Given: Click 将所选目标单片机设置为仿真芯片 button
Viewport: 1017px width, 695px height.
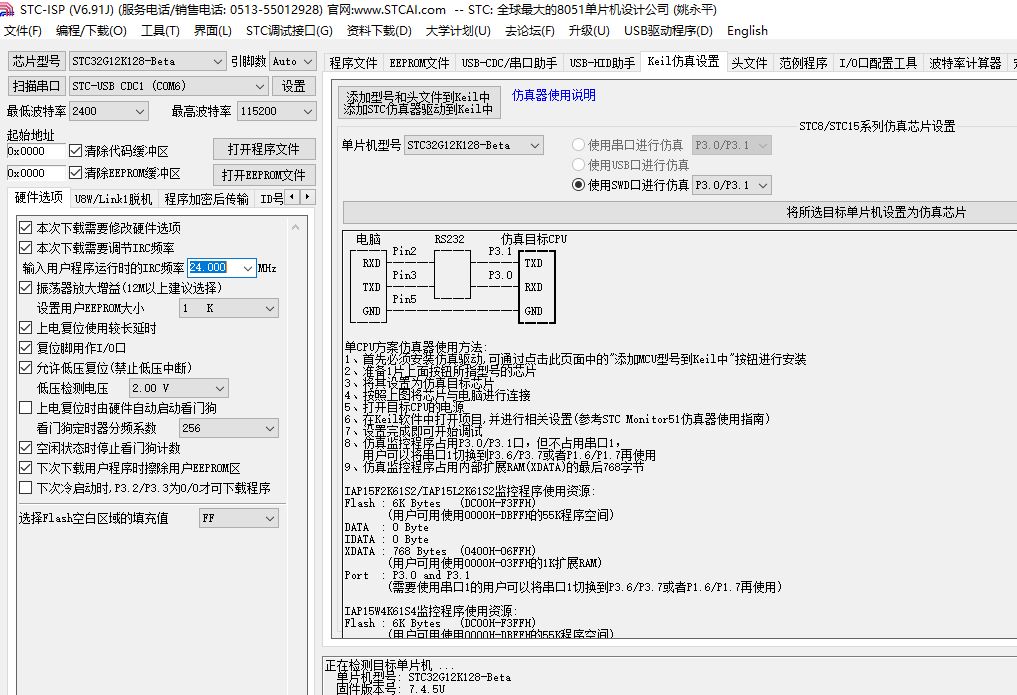Looking at the screenshot, I should coord(876,212).
